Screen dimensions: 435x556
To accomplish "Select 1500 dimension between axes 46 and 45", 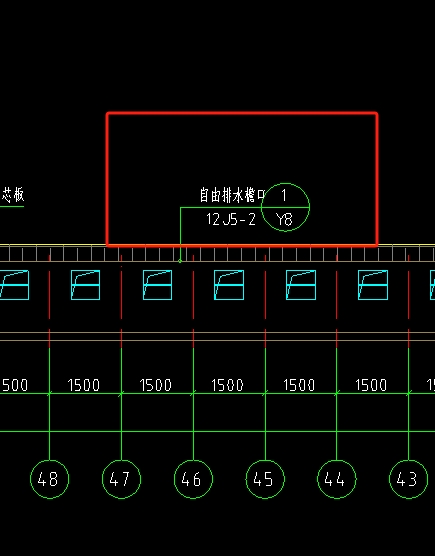I will coord(227,385).
